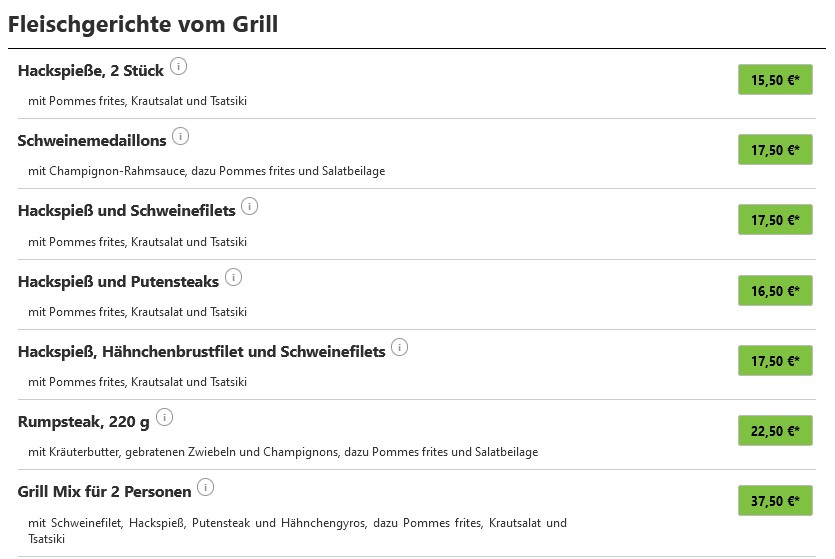Select the Rumpsteak, 220 g title
835x559 pixels.
click(x=84, y=422)
